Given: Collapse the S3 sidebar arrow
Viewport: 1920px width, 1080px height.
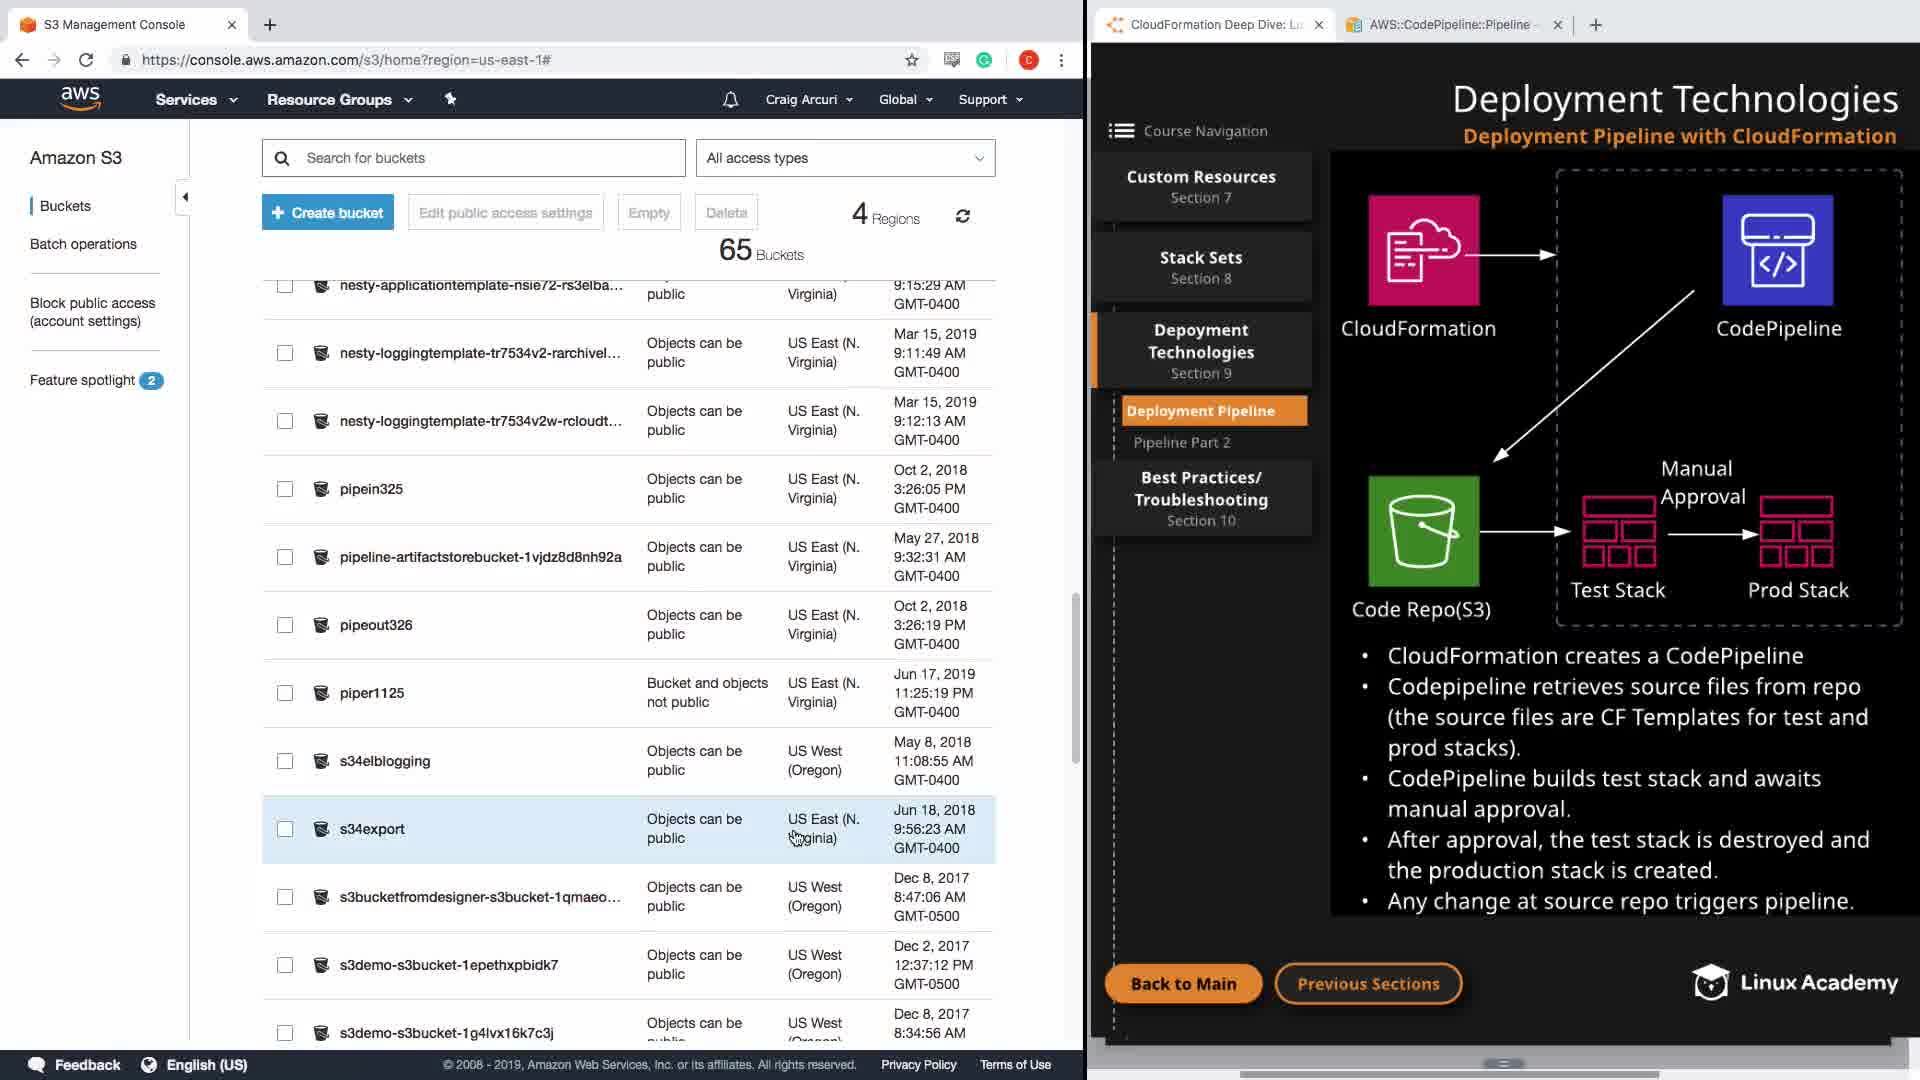Looking at the screenshot, I should pos(184,197).
